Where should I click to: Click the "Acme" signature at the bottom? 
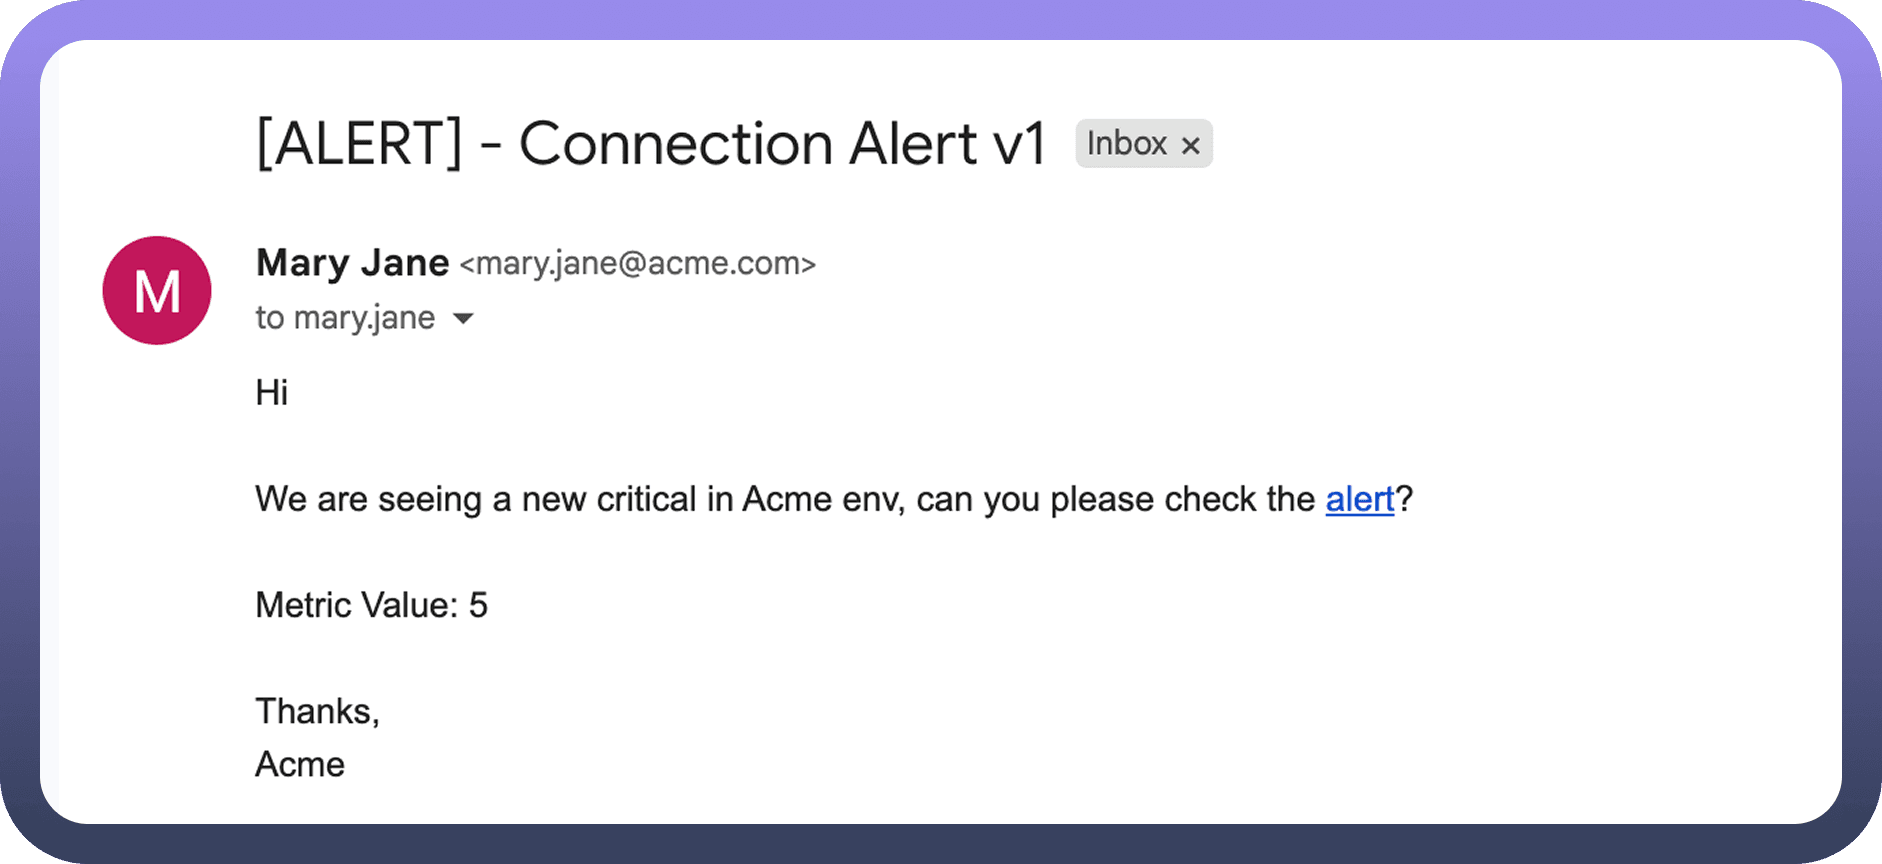click(x=300, y=765)
